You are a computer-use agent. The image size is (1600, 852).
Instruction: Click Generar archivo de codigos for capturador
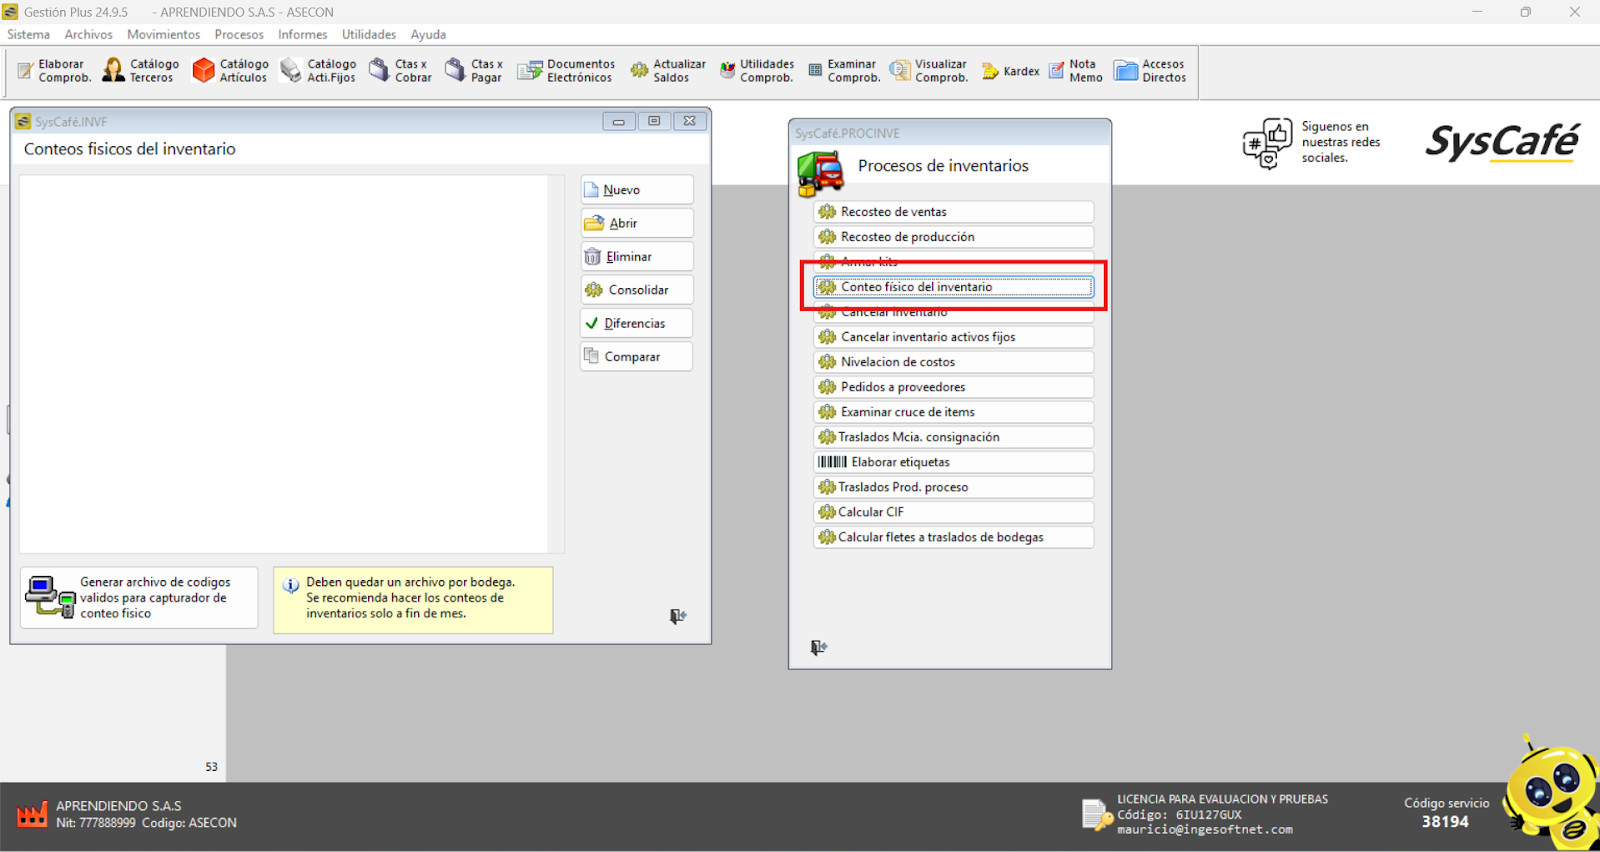[x=139, y=598]
